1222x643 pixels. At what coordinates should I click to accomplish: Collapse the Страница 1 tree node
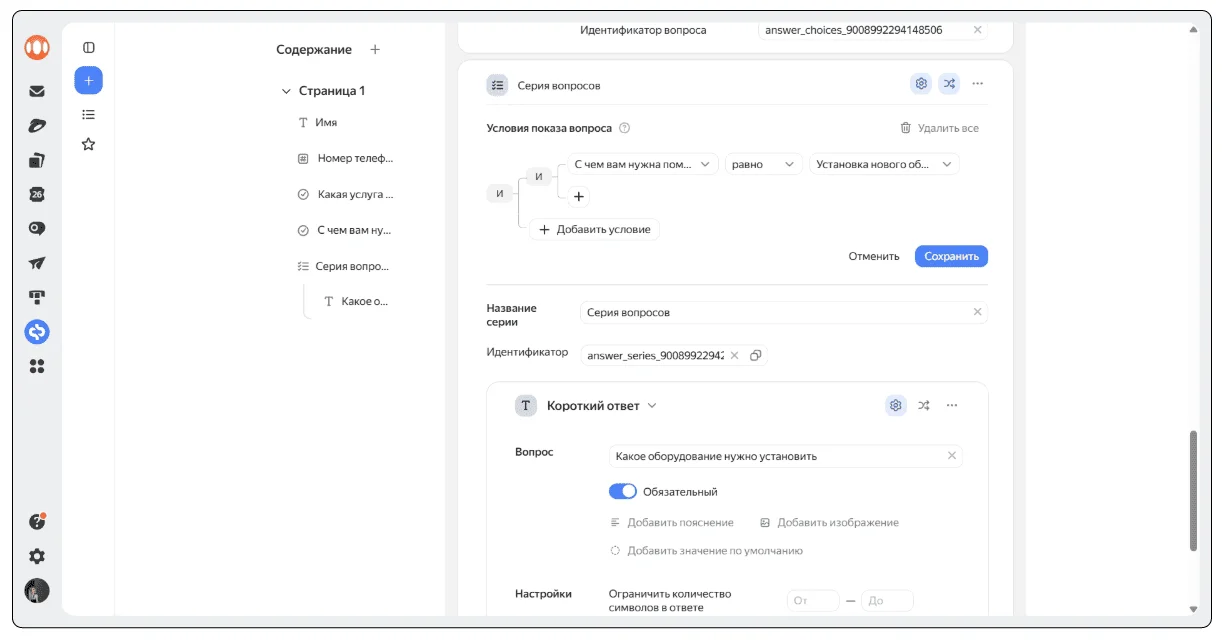point(286,91)
